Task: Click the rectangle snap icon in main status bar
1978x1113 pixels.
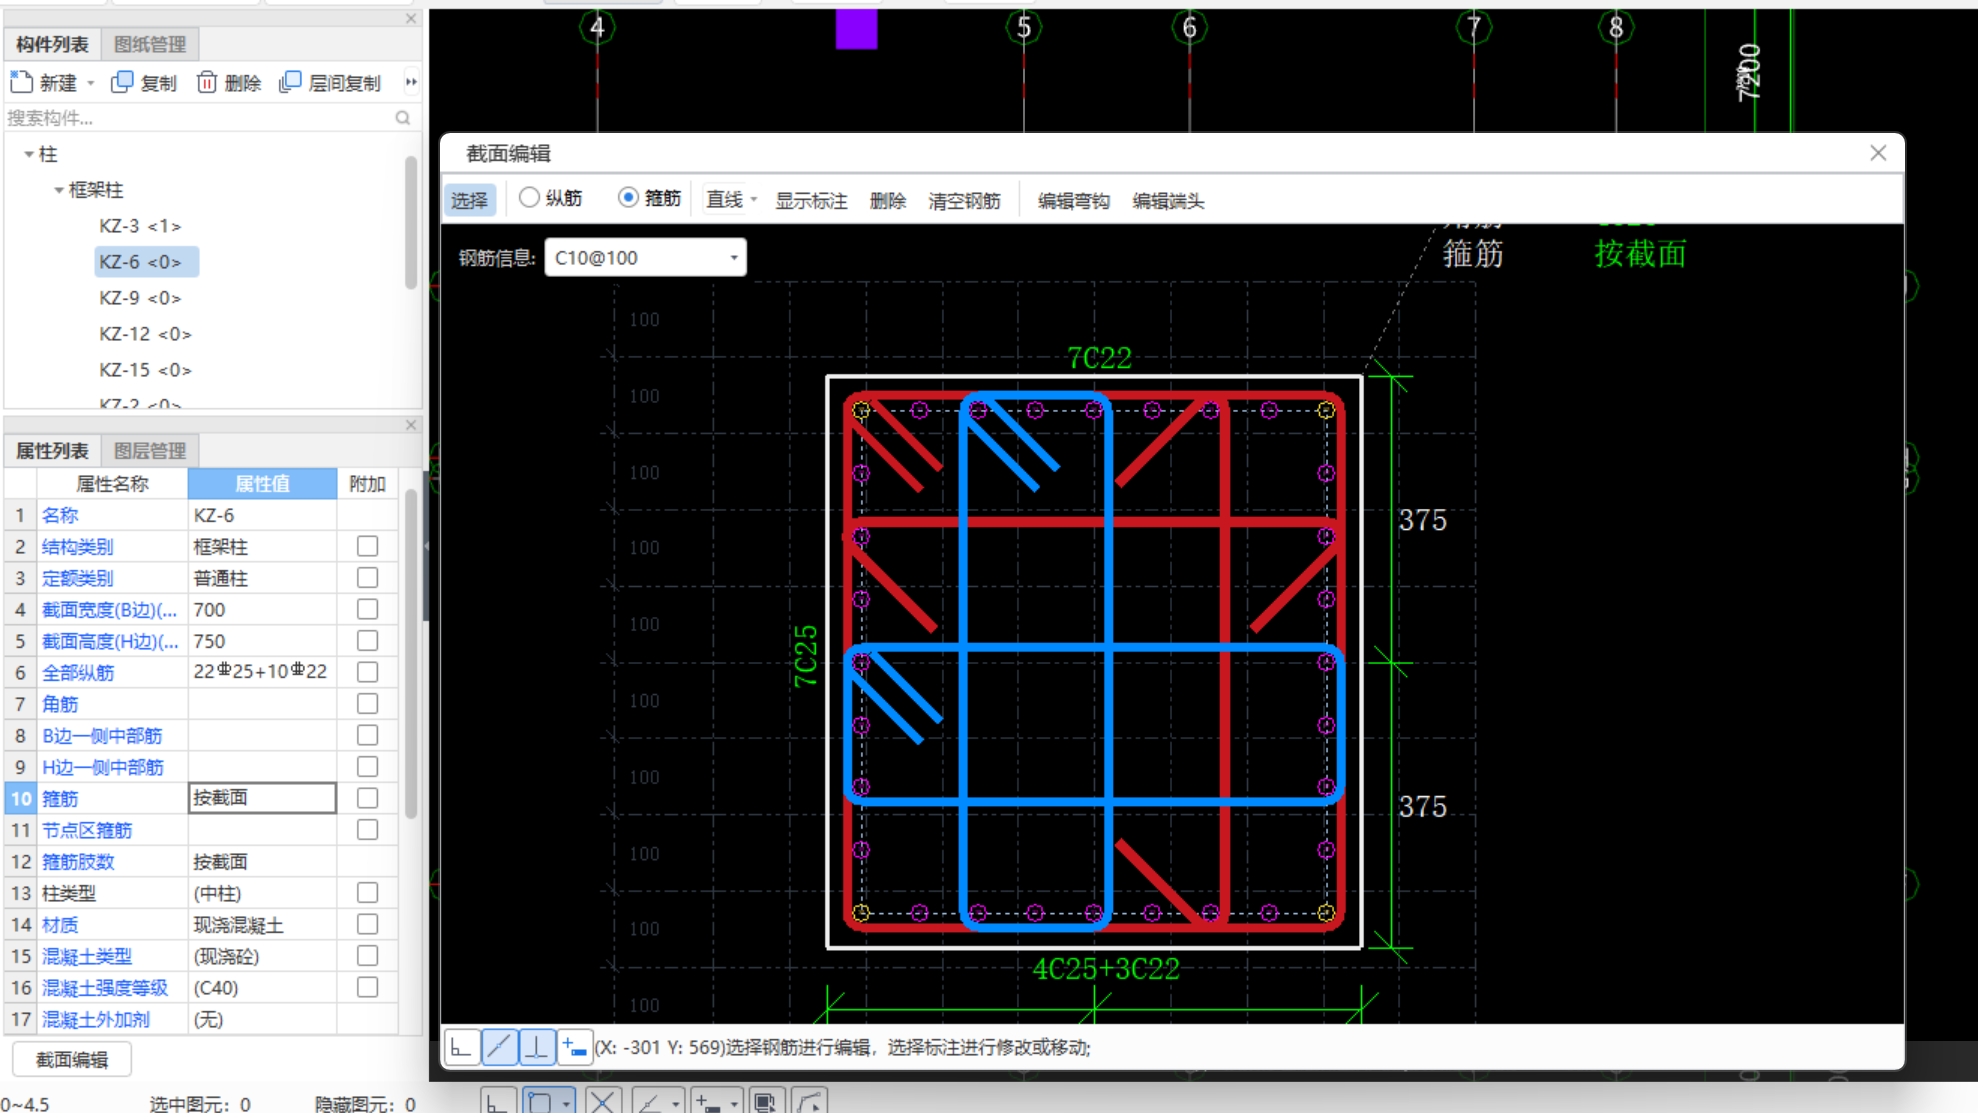Action: tap(541, 1102)
